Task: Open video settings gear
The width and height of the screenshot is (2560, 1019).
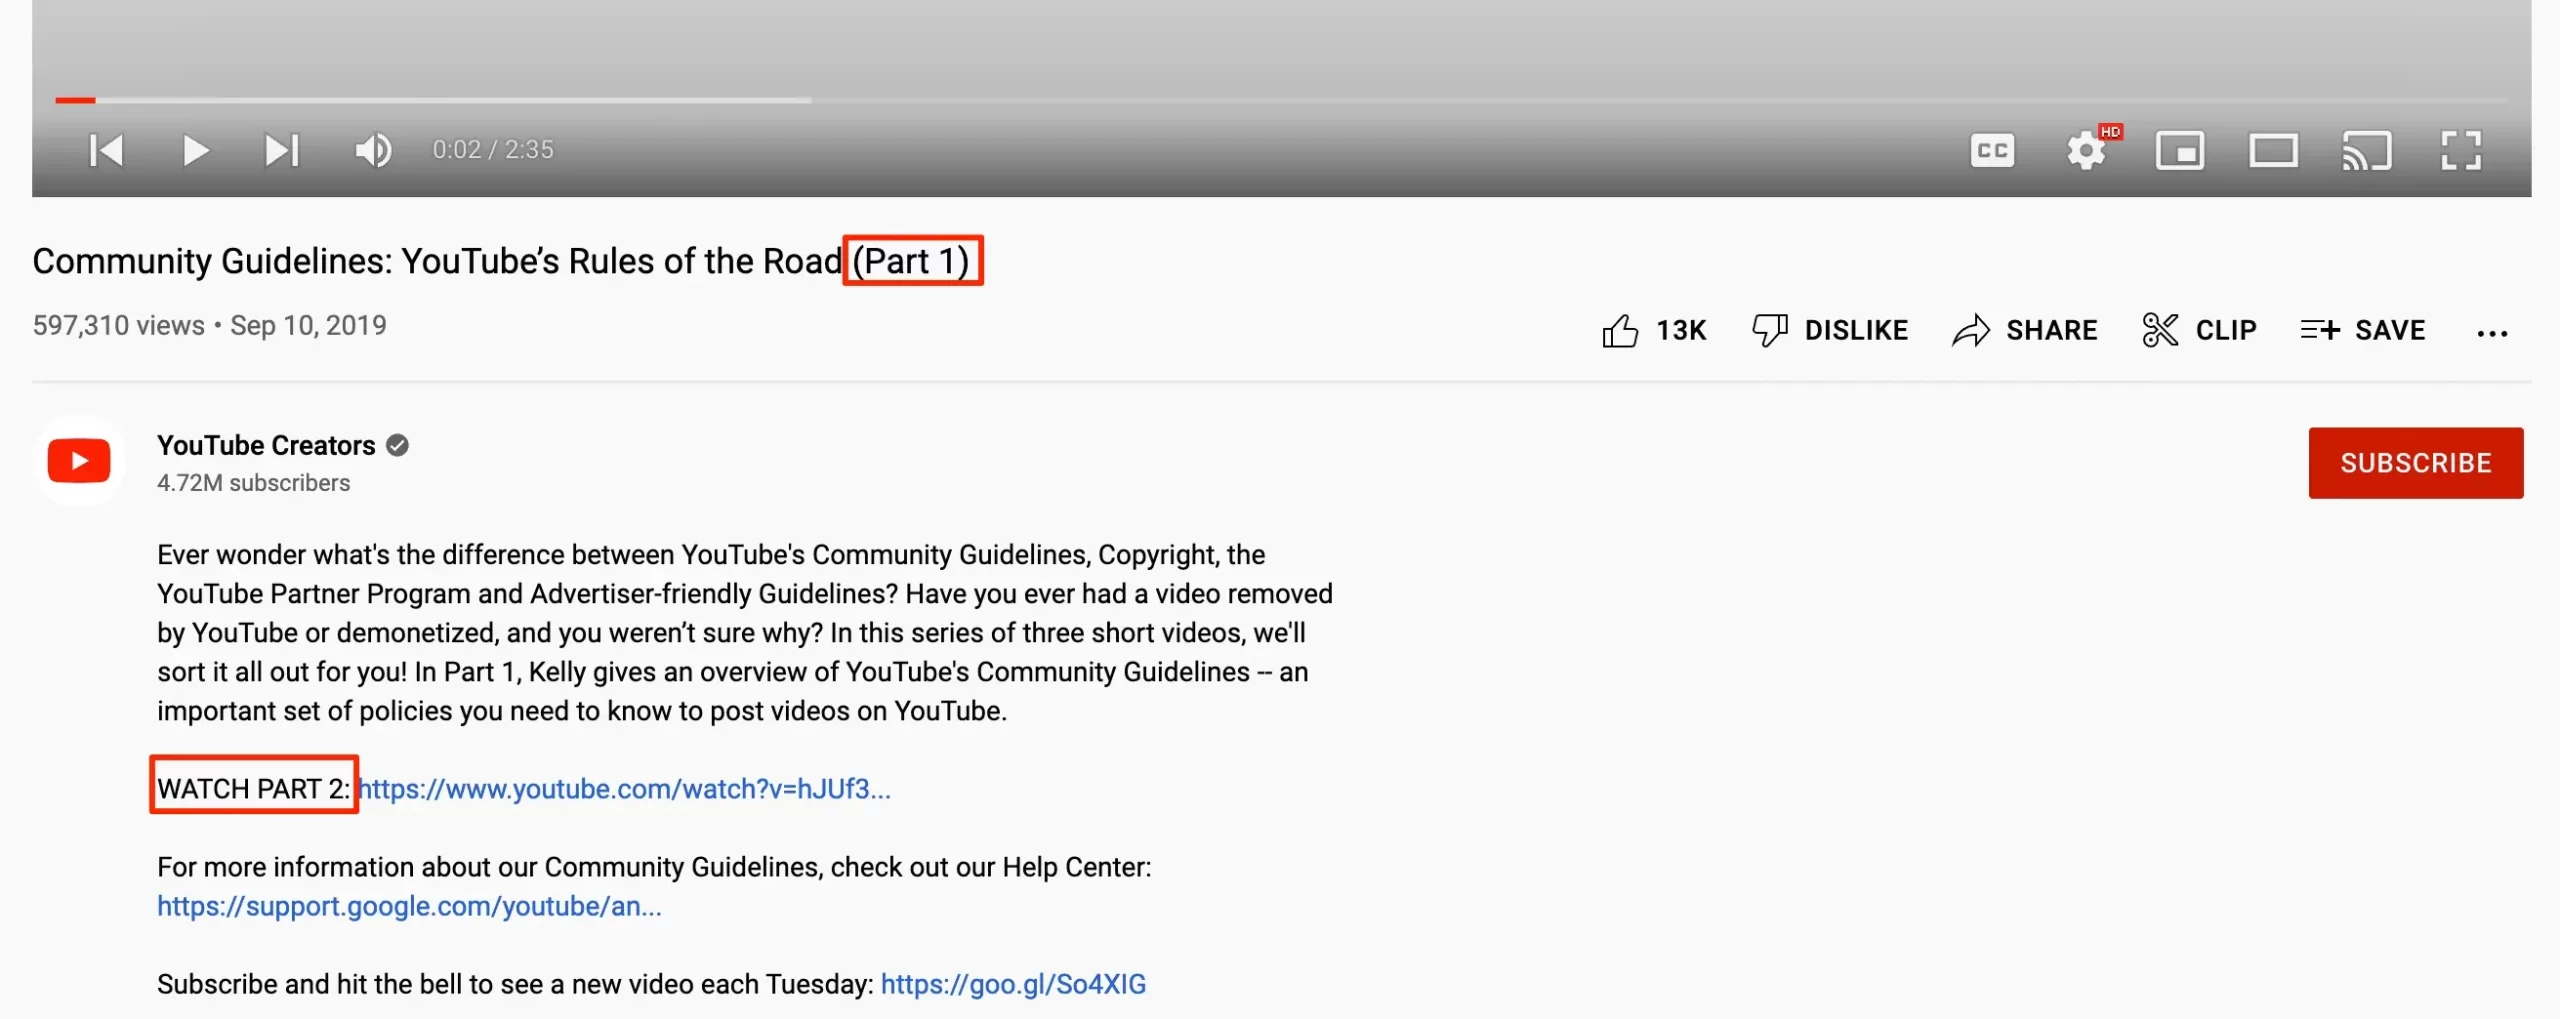Action: tap(2087, 151)
